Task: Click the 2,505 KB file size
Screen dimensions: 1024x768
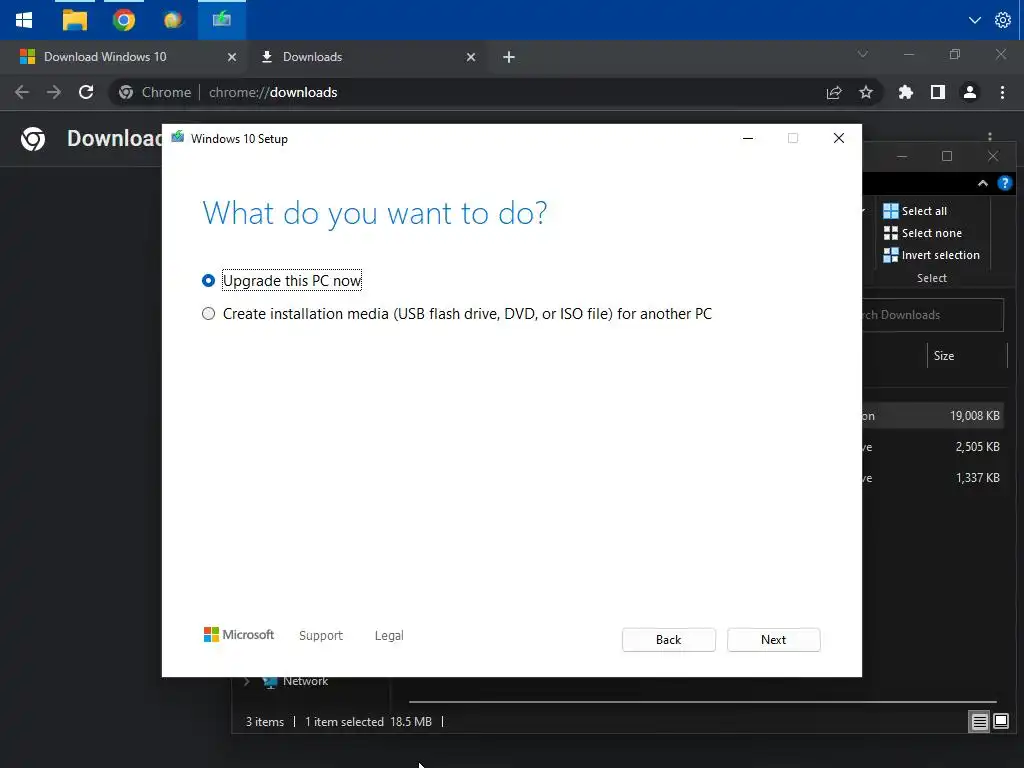Action: 978,447
